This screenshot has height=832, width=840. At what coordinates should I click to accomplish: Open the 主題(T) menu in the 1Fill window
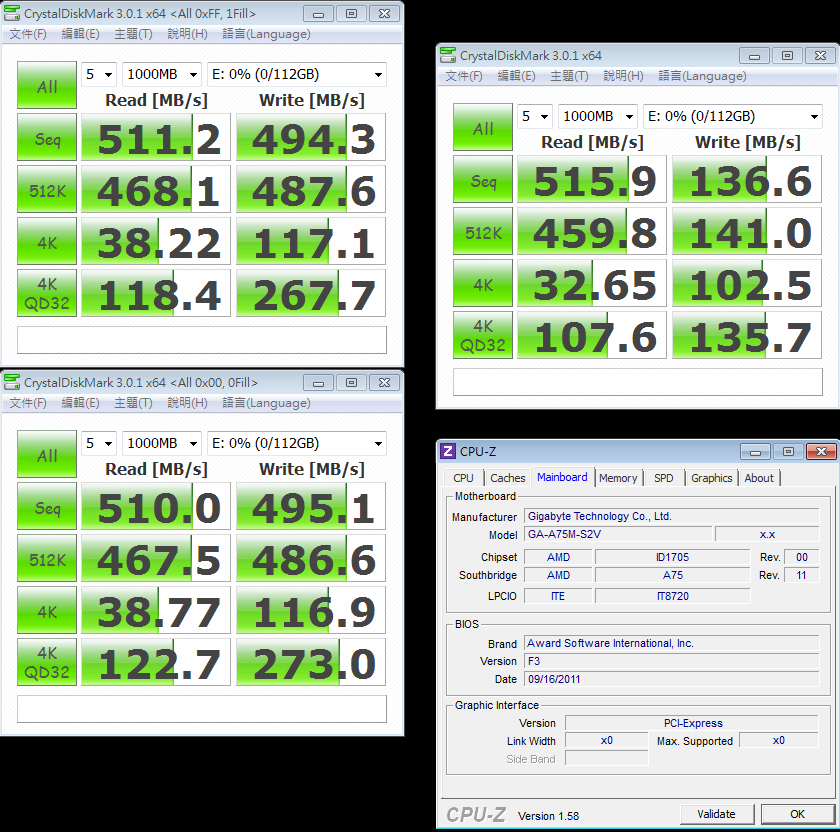[133, 34]
